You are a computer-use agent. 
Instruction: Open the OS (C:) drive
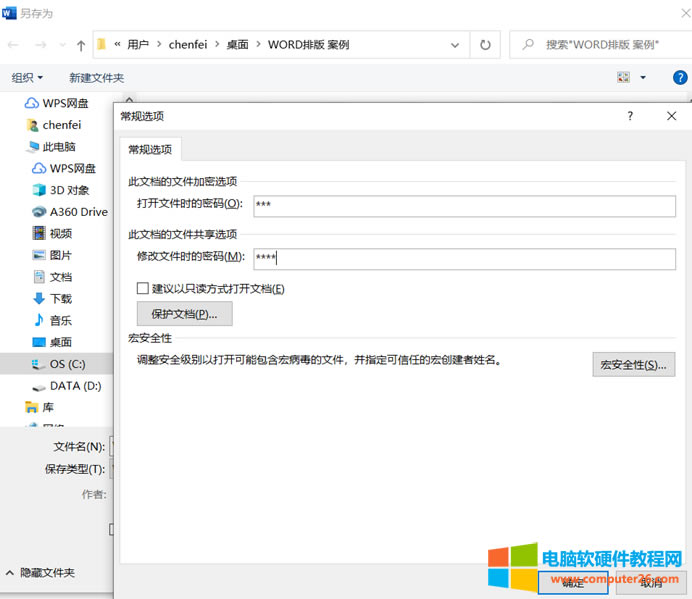click(x=68, y=364)
